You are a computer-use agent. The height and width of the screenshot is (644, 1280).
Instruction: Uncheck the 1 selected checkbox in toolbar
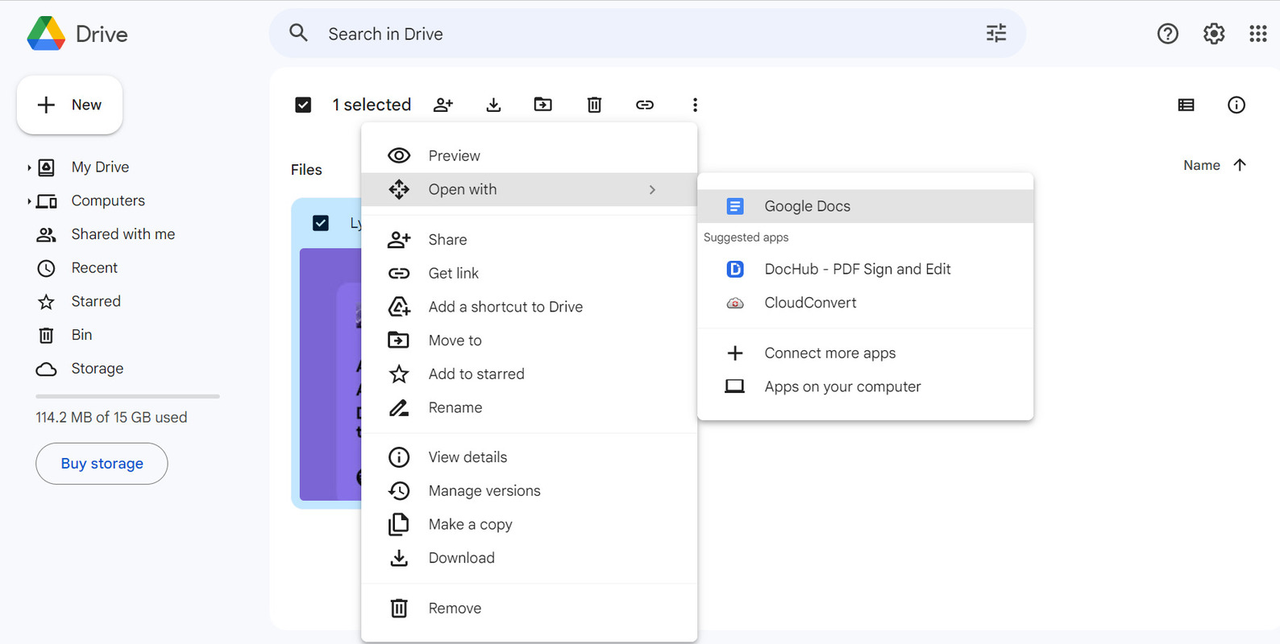point(303,105)
